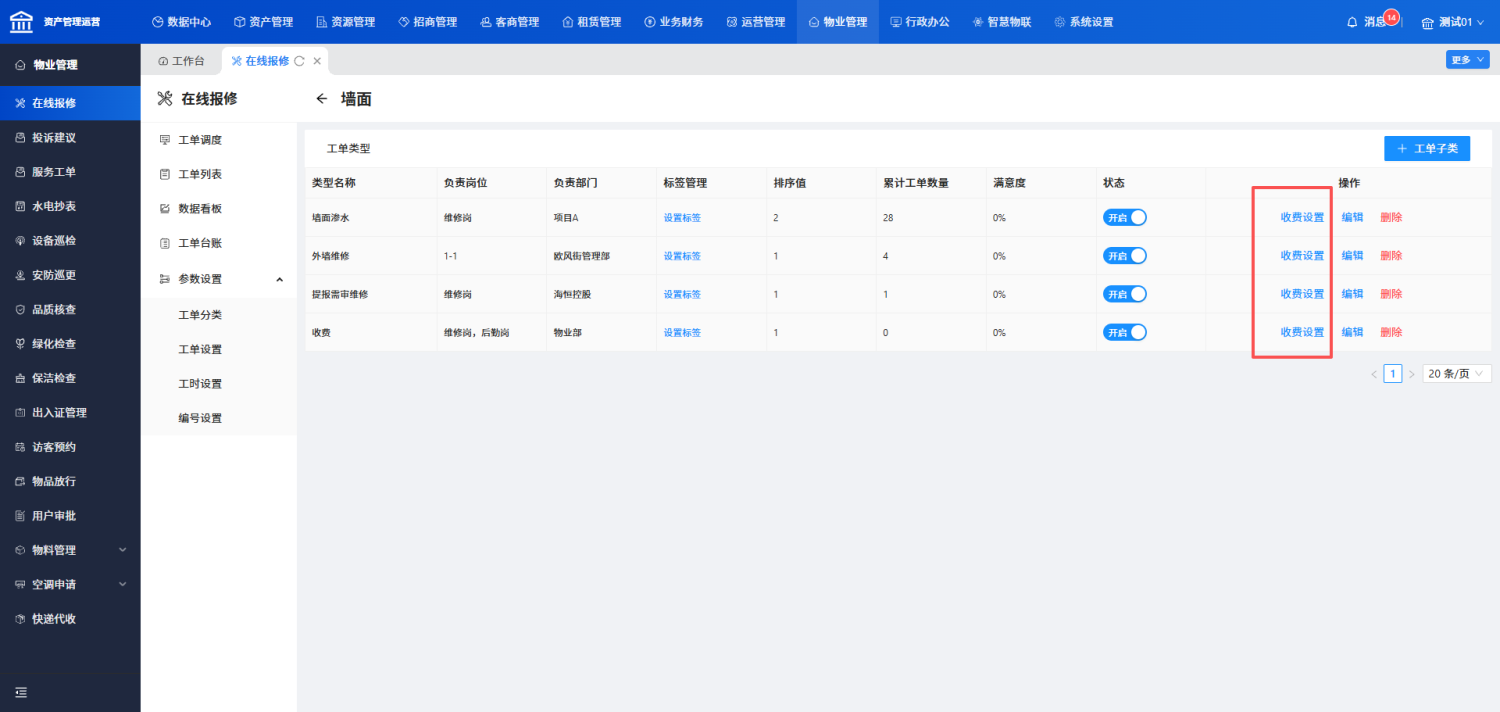This screenshot has width=1500, height=712.
Task: Open the 更多 dropdown
Action: point(1467,60)
